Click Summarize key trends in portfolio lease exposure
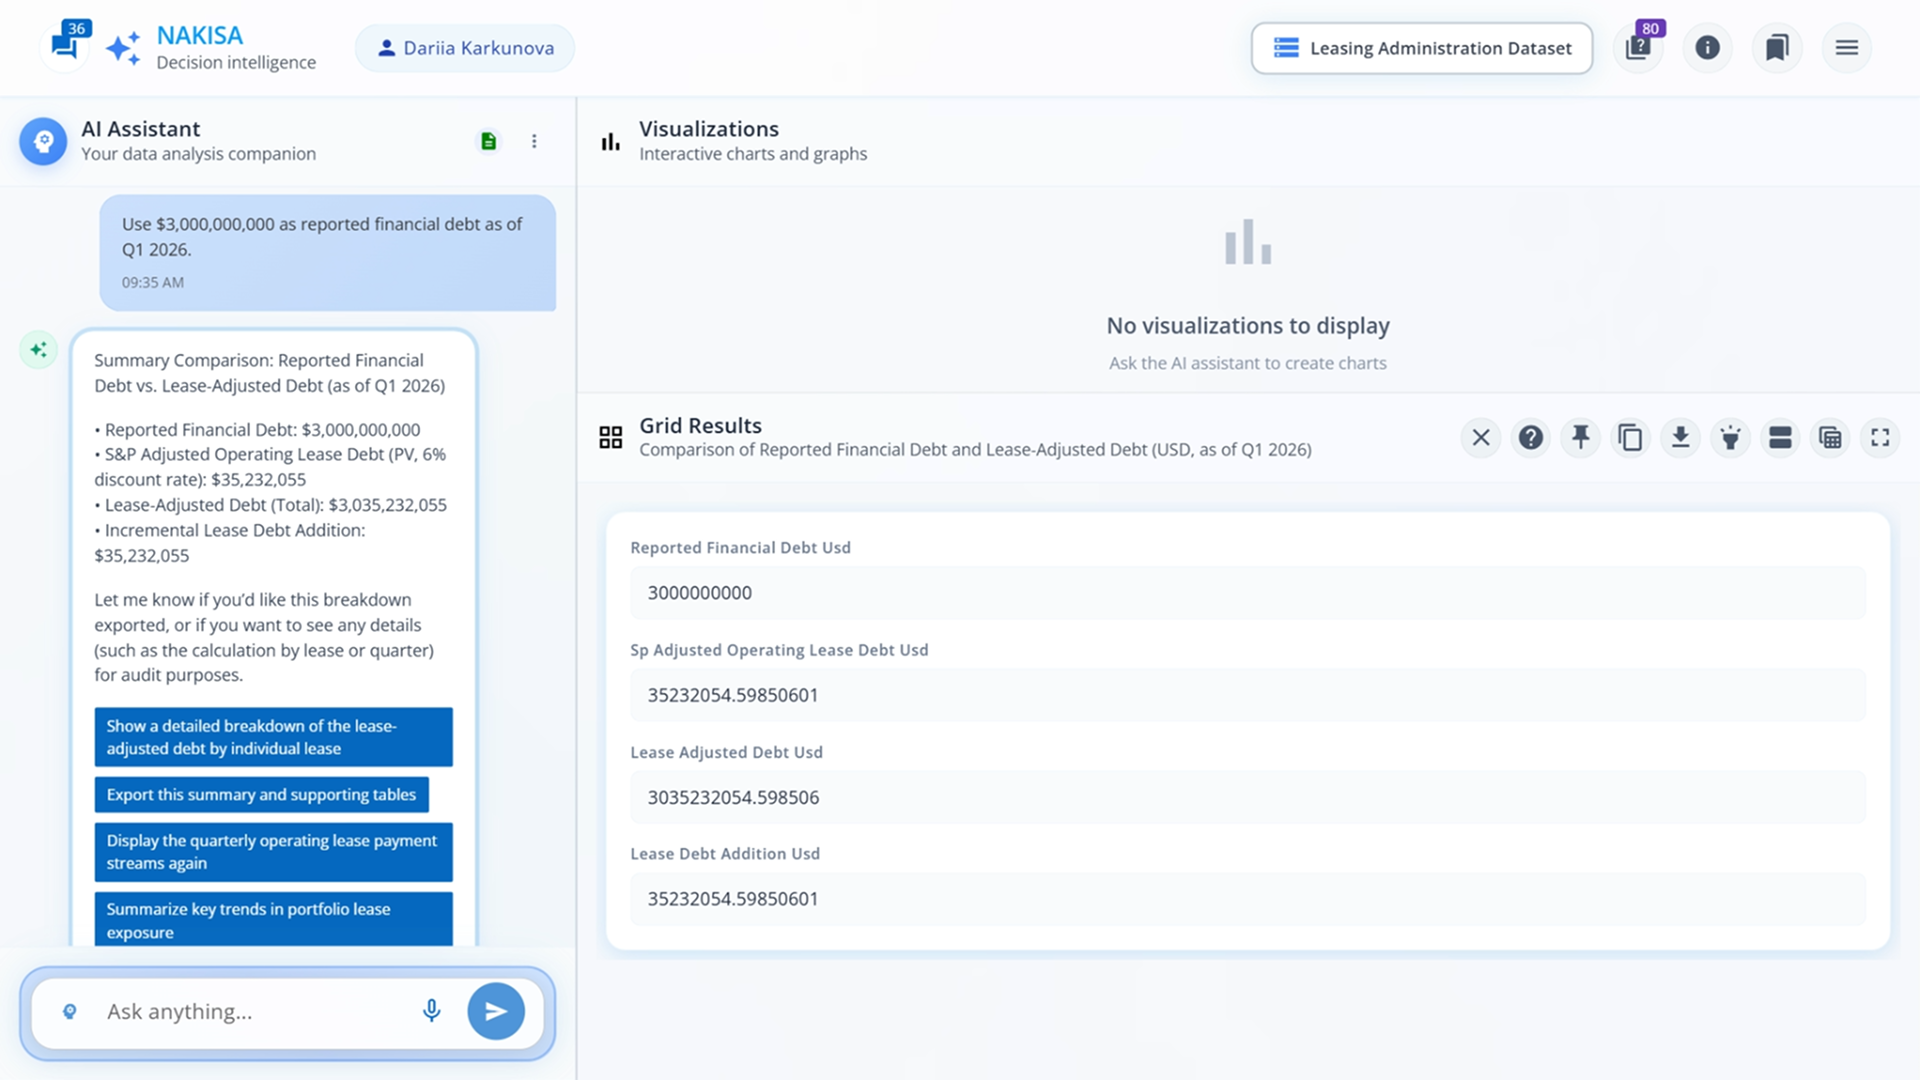The image size is (1920, 1080). 273,920
